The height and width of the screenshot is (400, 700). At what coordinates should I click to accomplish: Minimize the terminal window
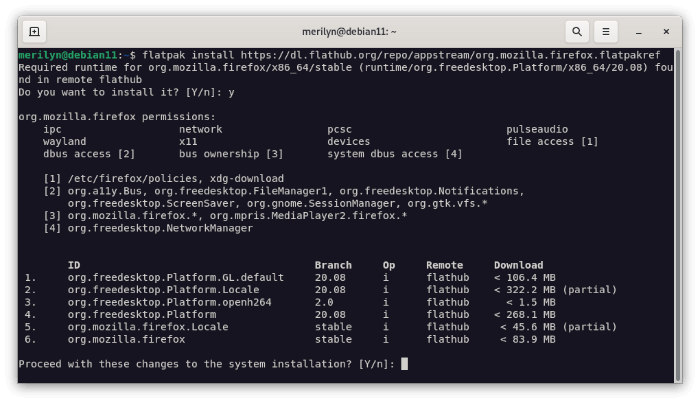pyautogui.click(x=639, y=32)
